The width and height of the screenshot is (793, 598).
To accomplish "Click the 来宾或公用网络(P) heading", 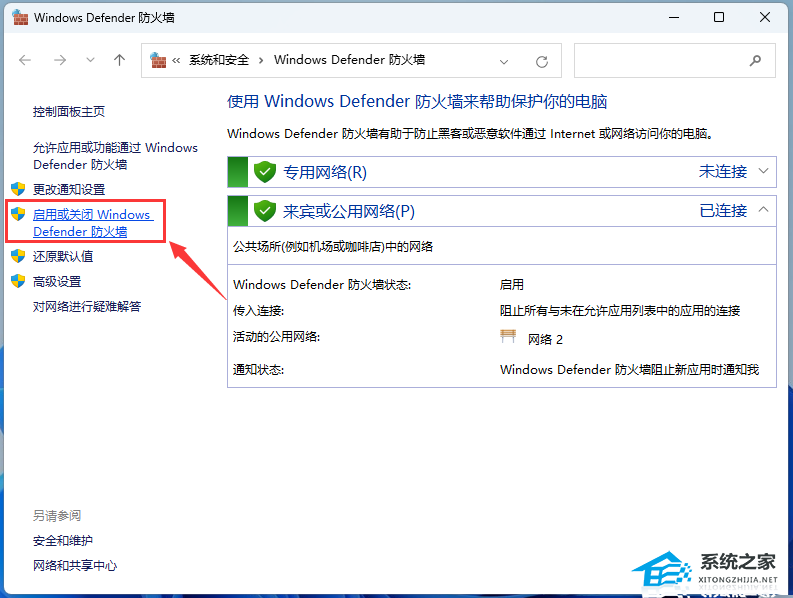I will point(349,211).
